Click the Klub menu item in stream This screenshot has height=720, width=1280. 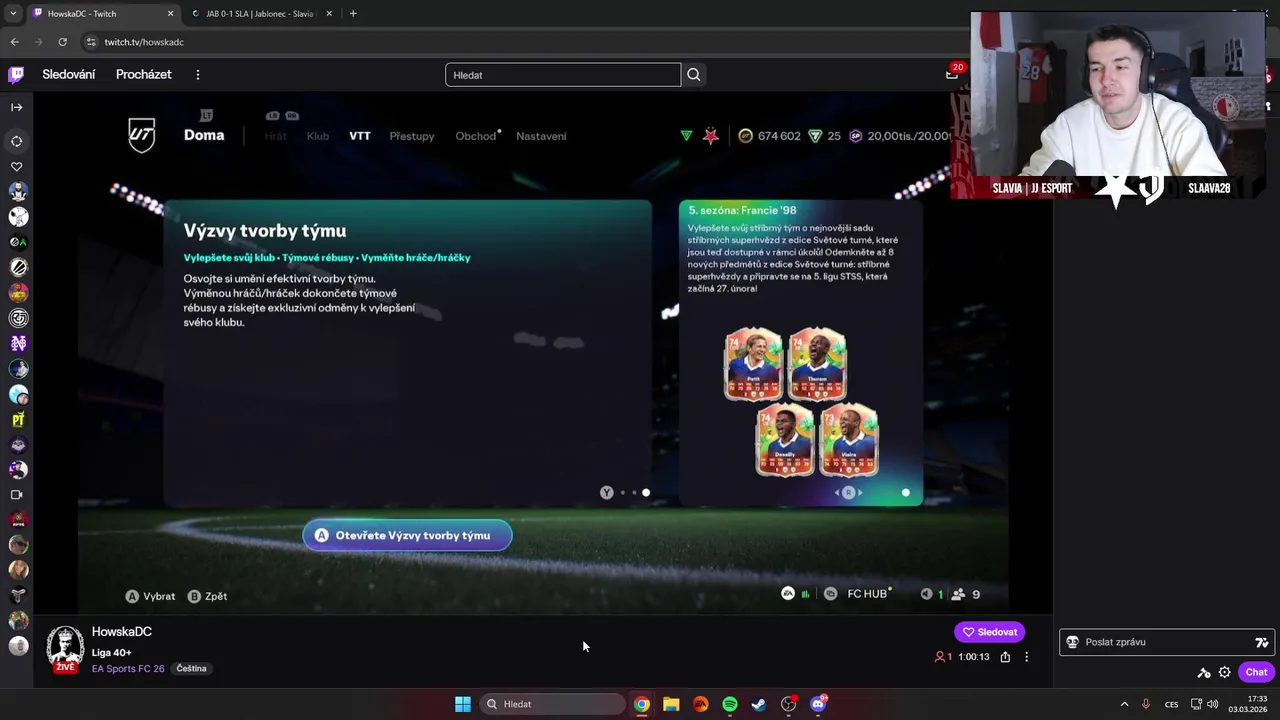click(x=318, y=136)
